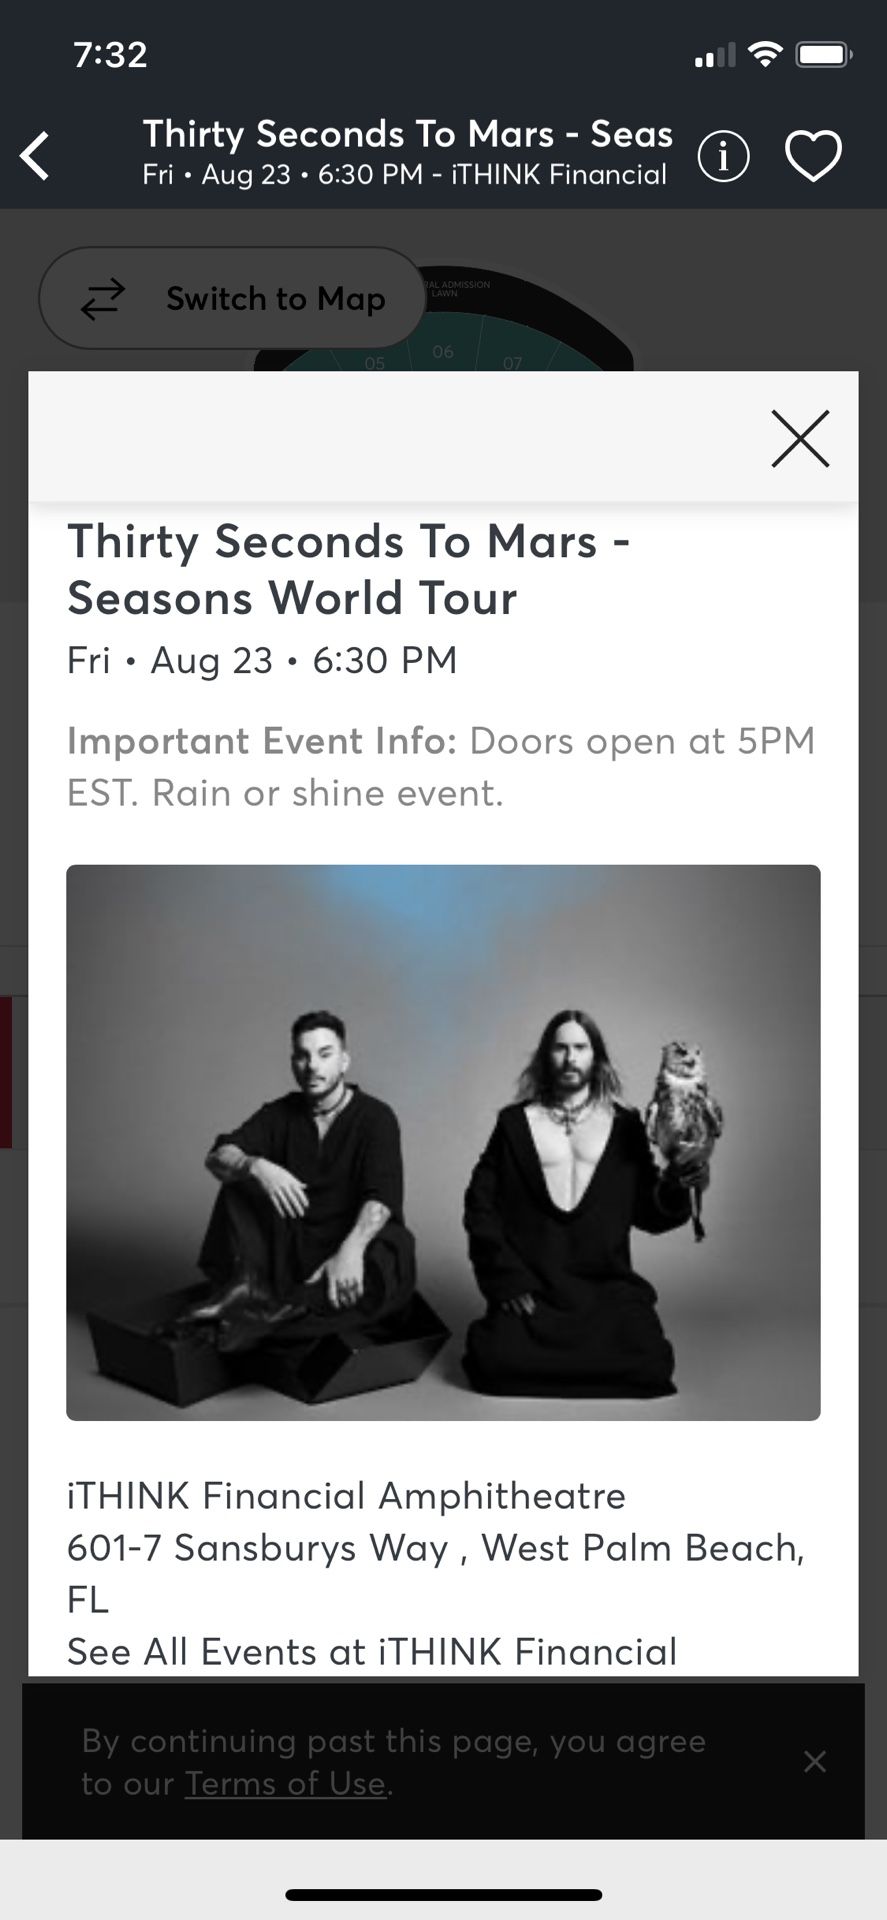
Task: Tap the 7:32 clock in status bar
Action: click(x=110, y=54)
